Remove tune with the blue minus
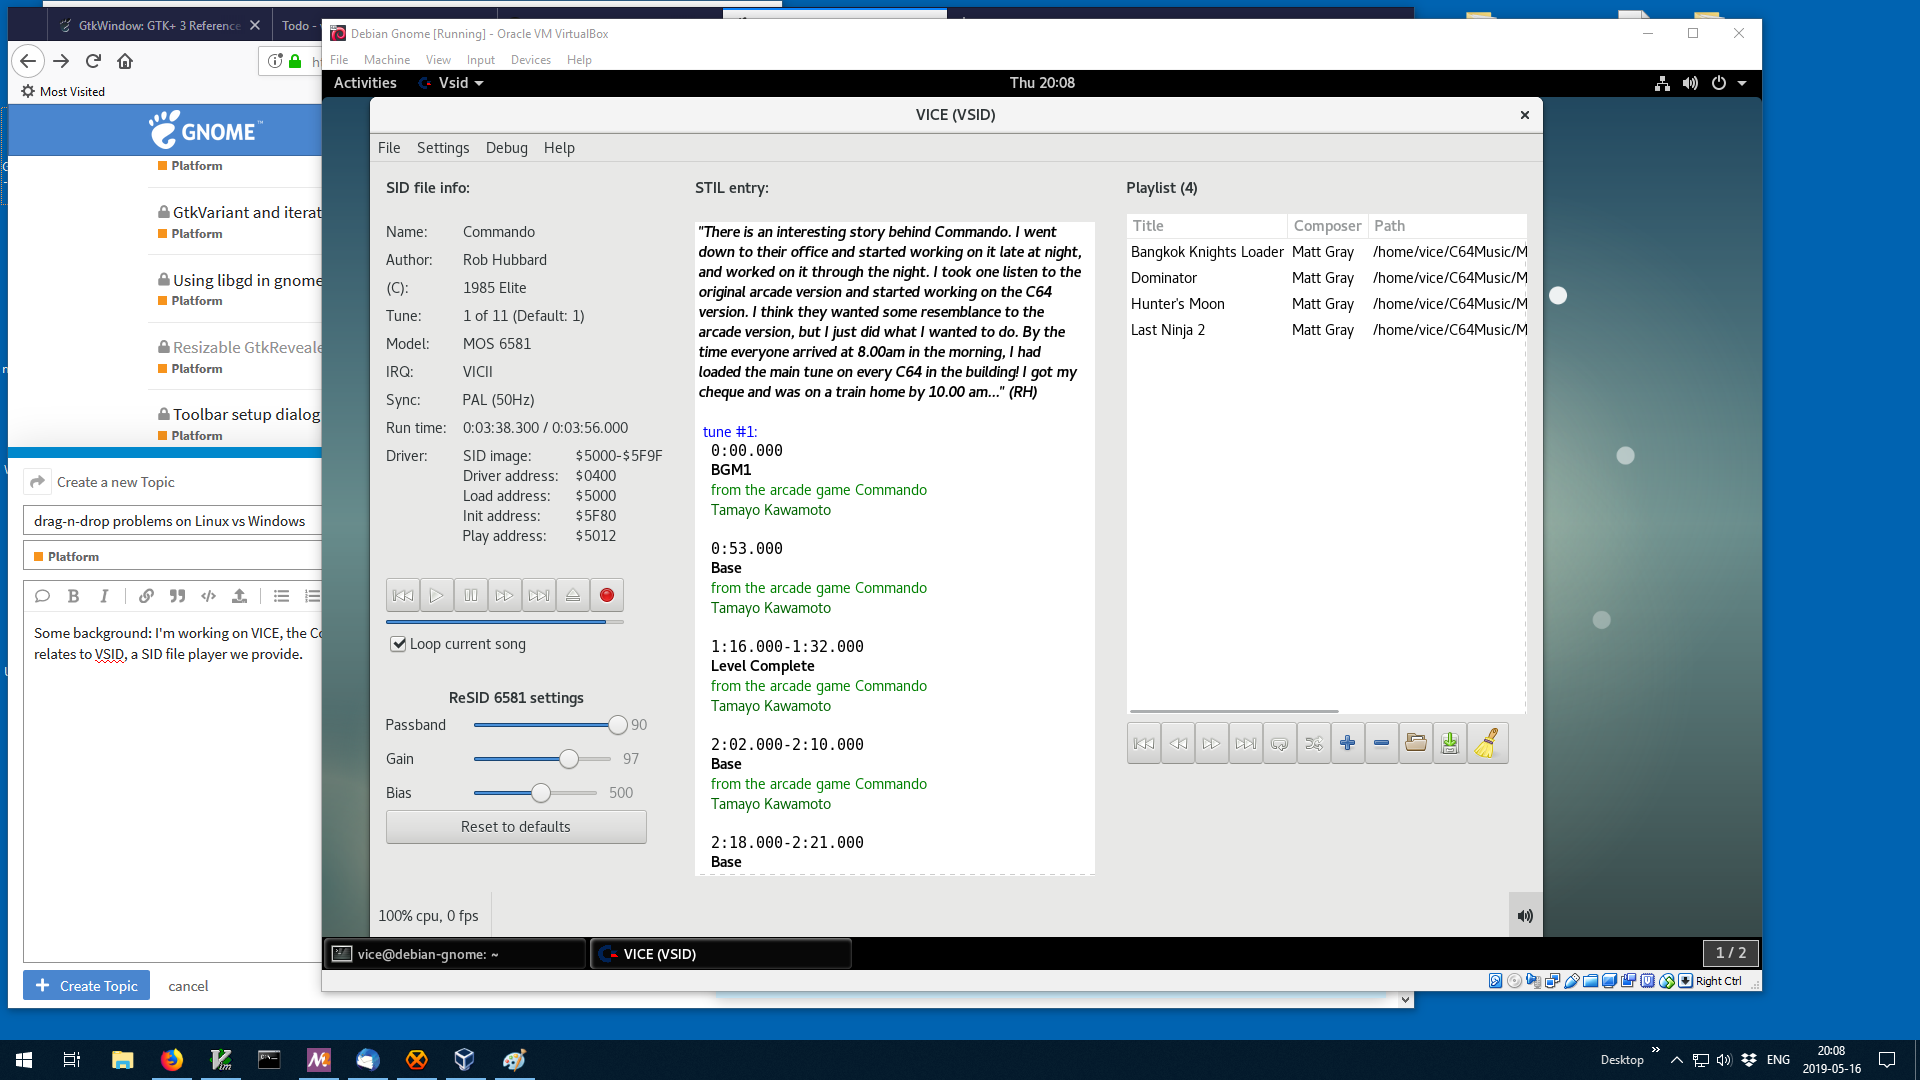1920x1080 pixels. pyautogui.click(x=1382, y=743)
